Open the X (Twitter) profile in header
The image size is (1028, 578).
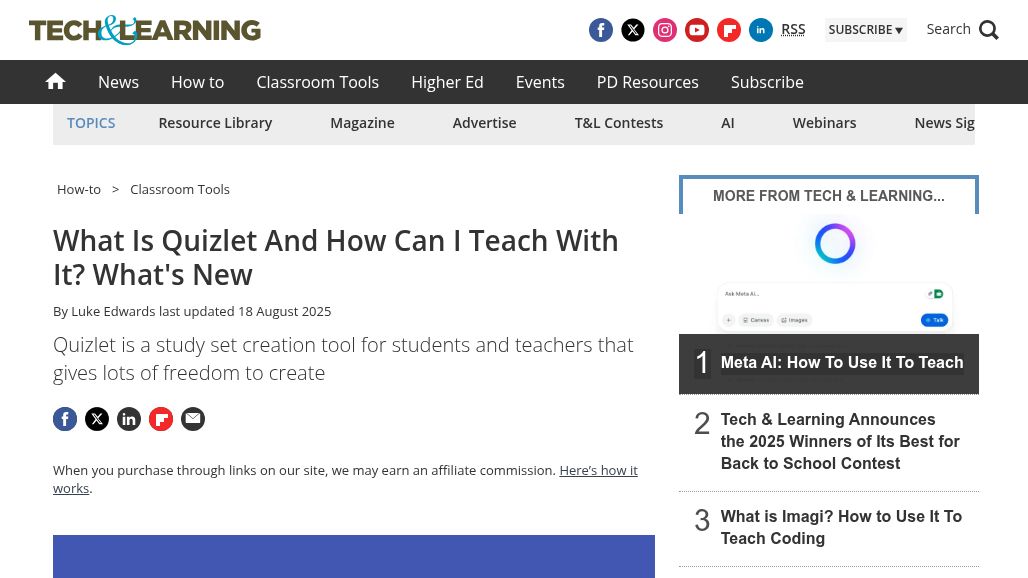coord(633,30)
